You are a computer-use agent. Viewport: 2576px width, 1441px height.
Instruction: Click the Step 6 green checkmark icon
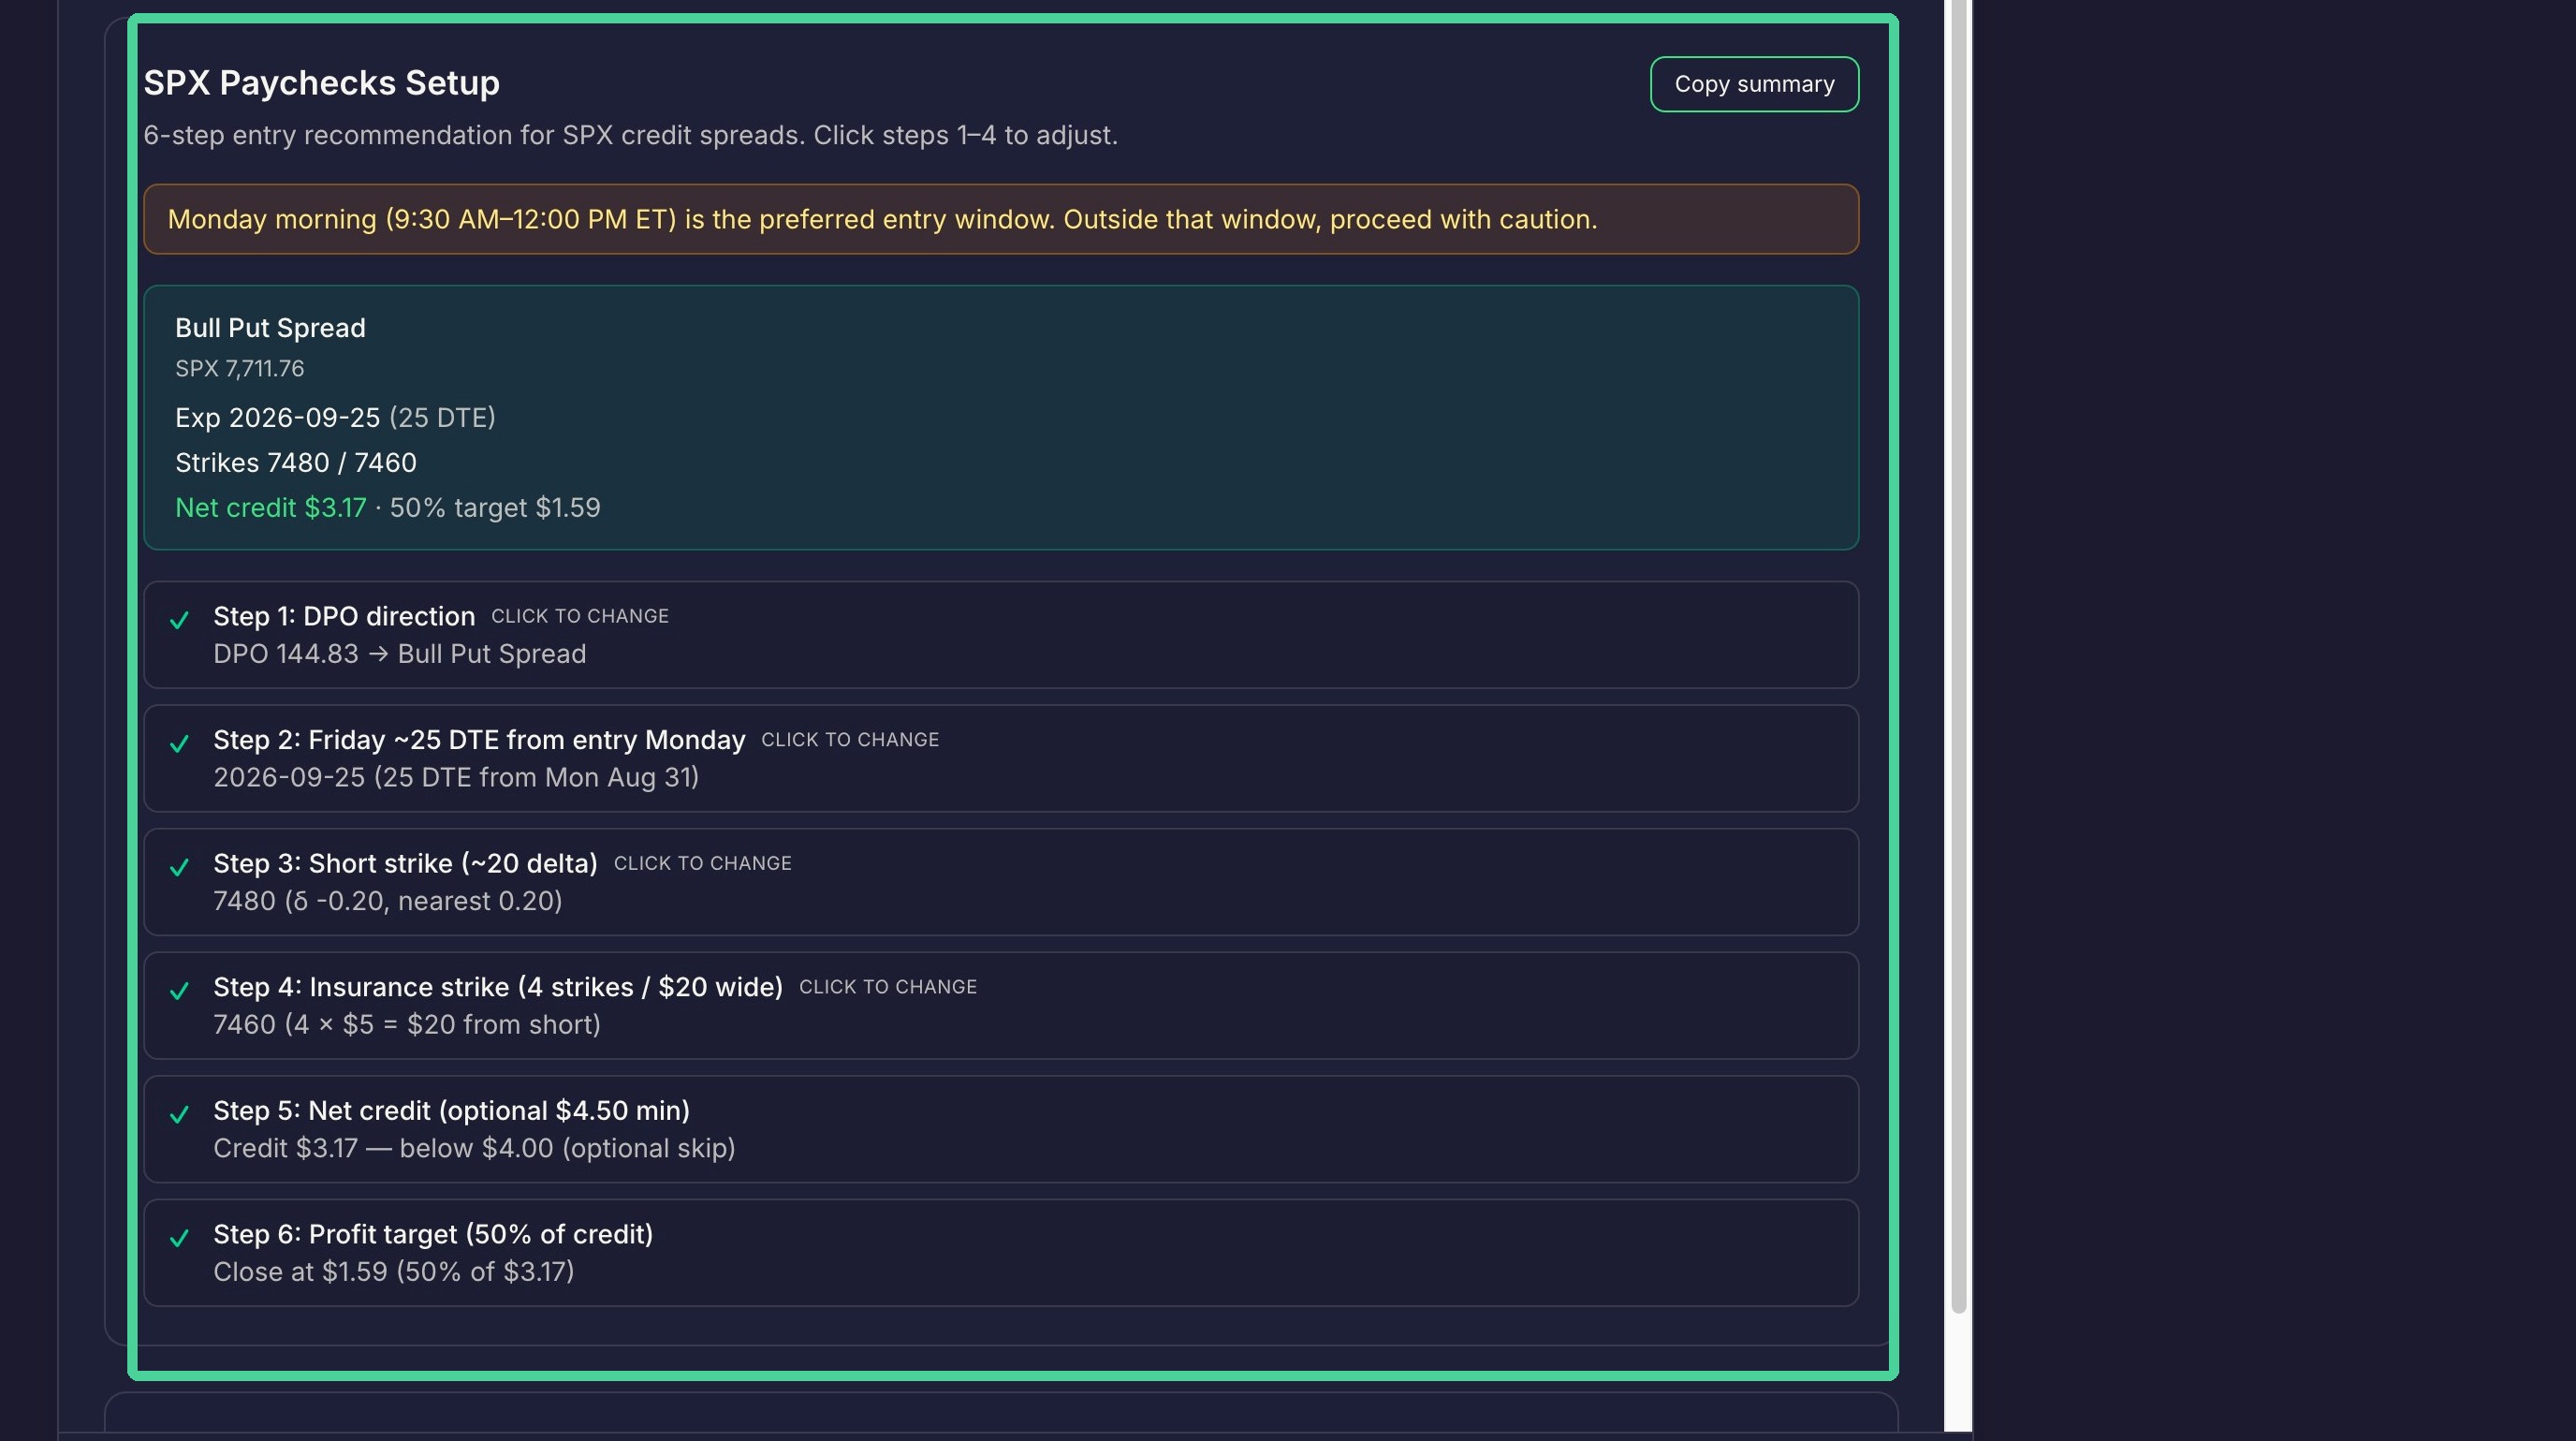(179, 1239)
